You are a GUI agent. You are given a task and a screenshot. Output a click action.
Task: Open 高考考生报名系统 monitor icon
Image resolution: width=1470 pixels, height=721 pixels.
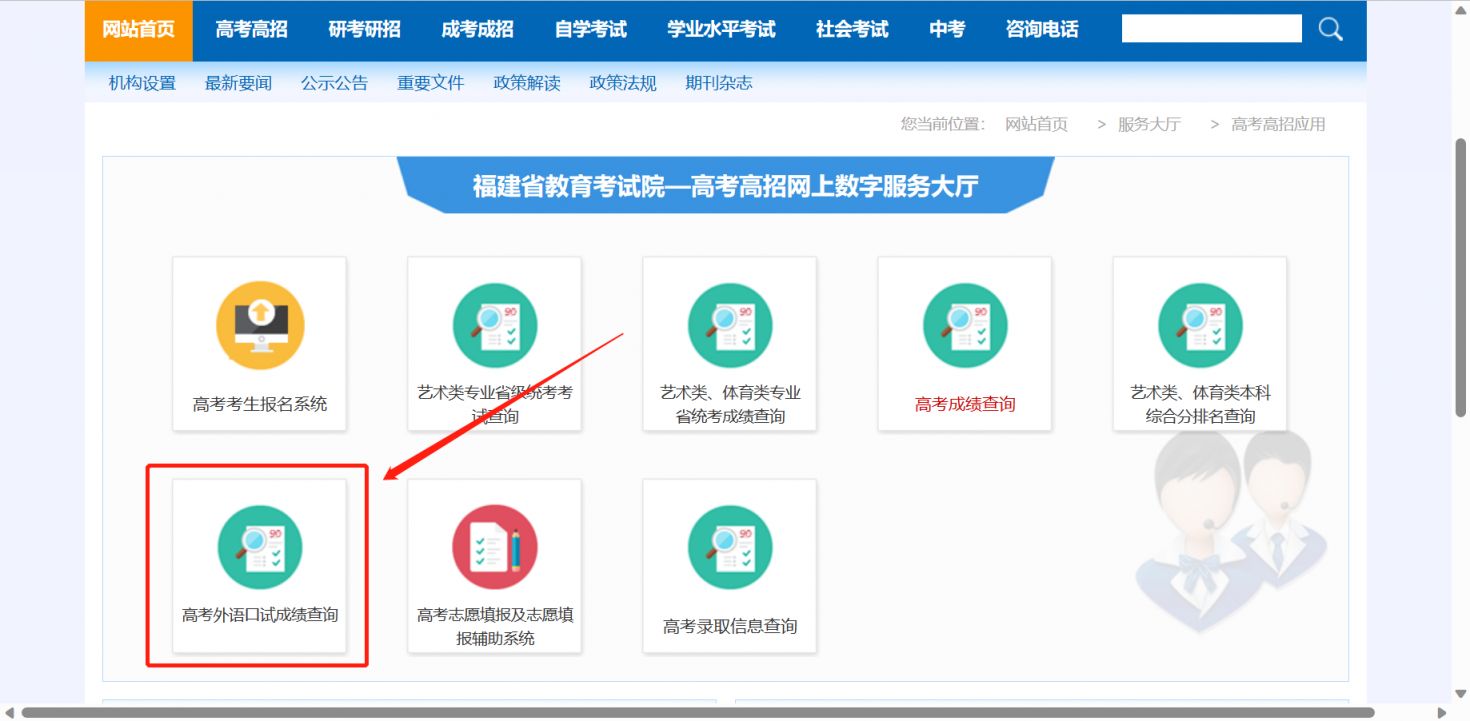pos(260,326)
